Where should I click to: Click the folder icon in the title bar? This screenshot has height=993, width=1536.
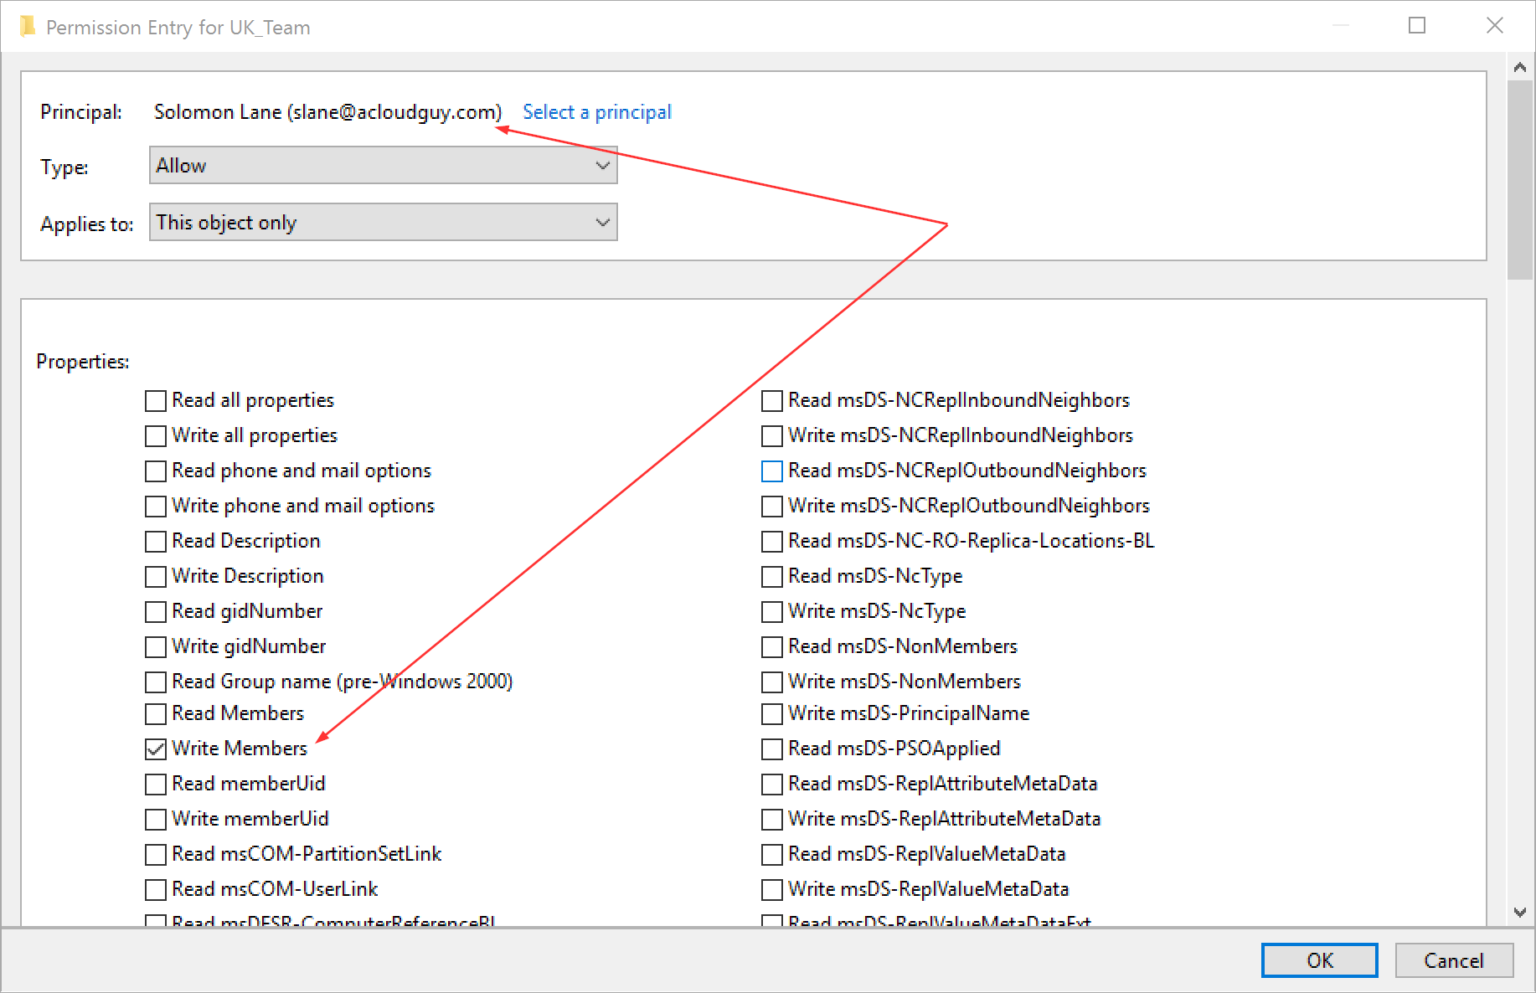tap(28, 26)
